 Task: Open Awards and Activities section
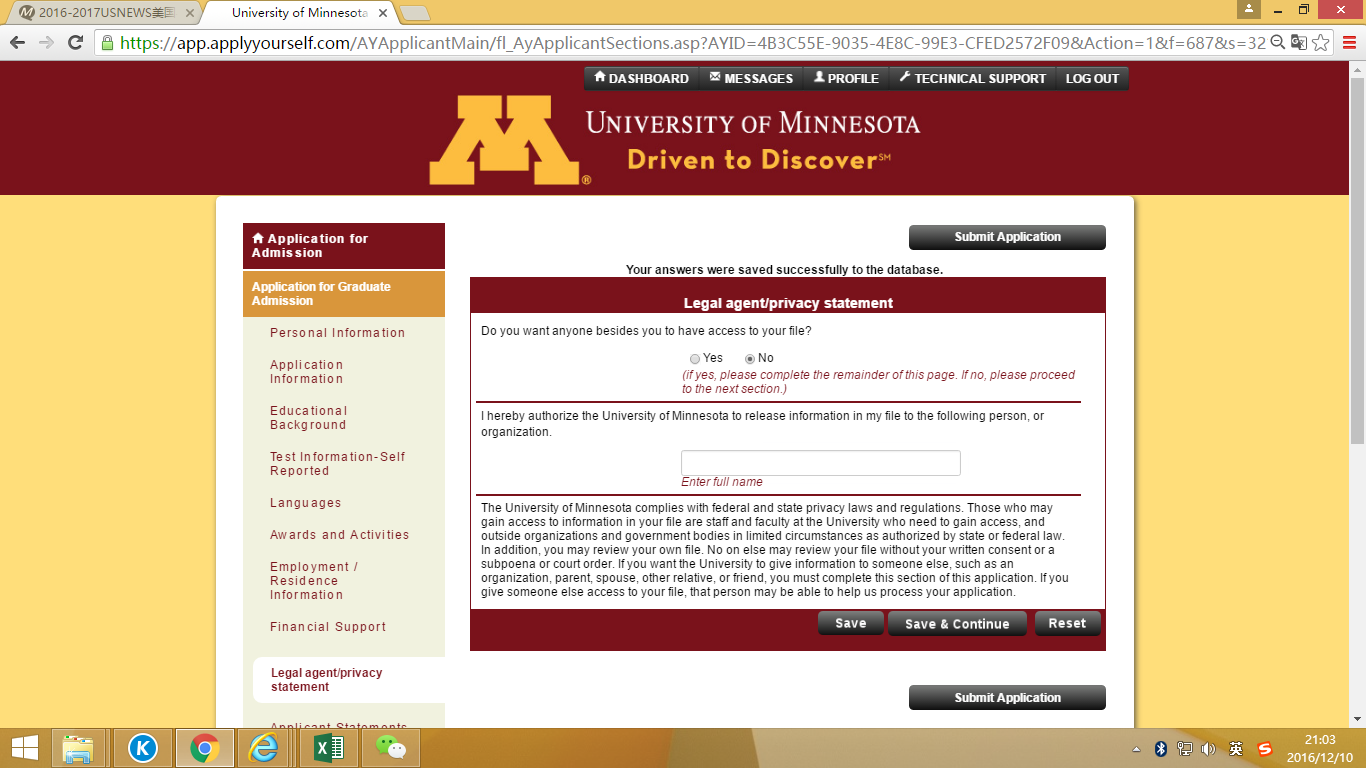pyautogui.click(x=340, y=535)
